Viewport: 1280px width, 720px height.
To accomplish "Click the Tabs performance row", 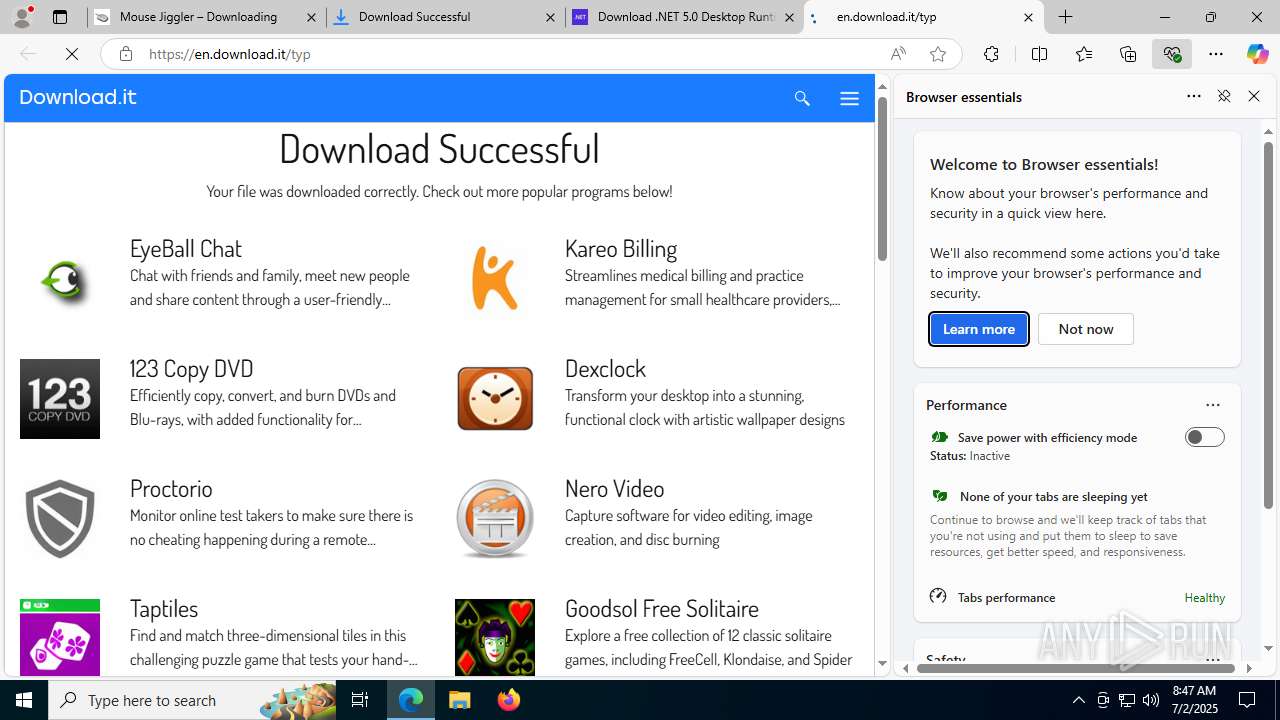I will [1077, 597].
